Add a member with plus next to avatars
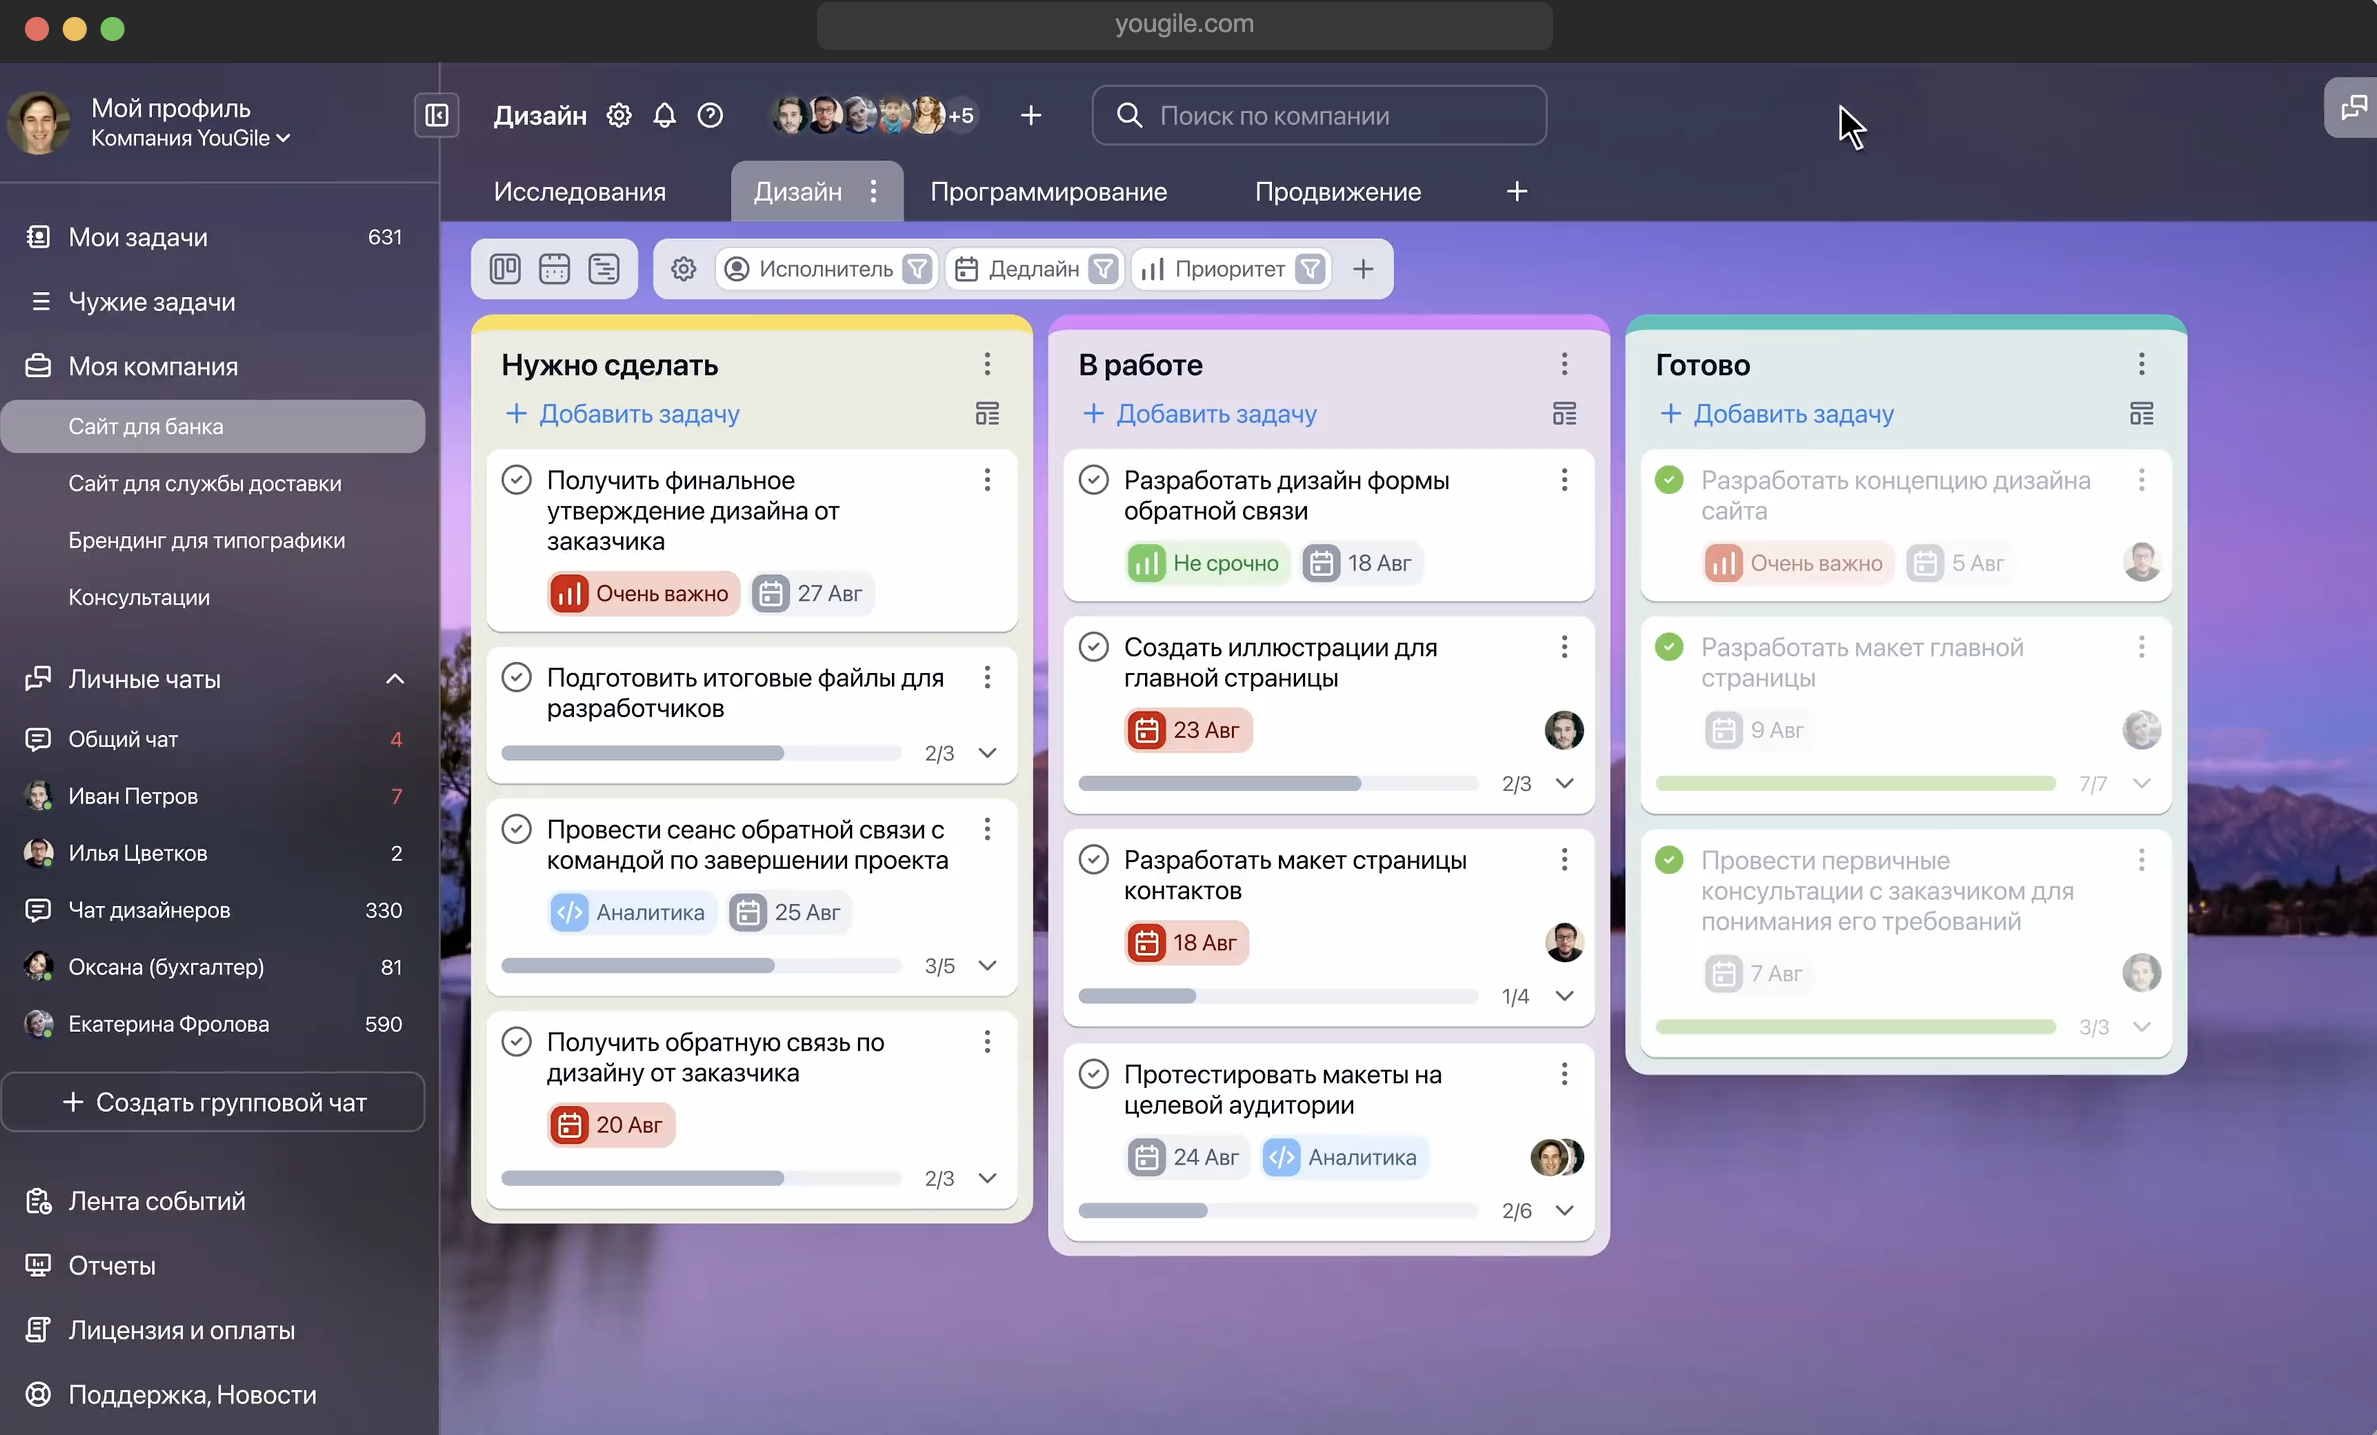 coord(1031,115)
